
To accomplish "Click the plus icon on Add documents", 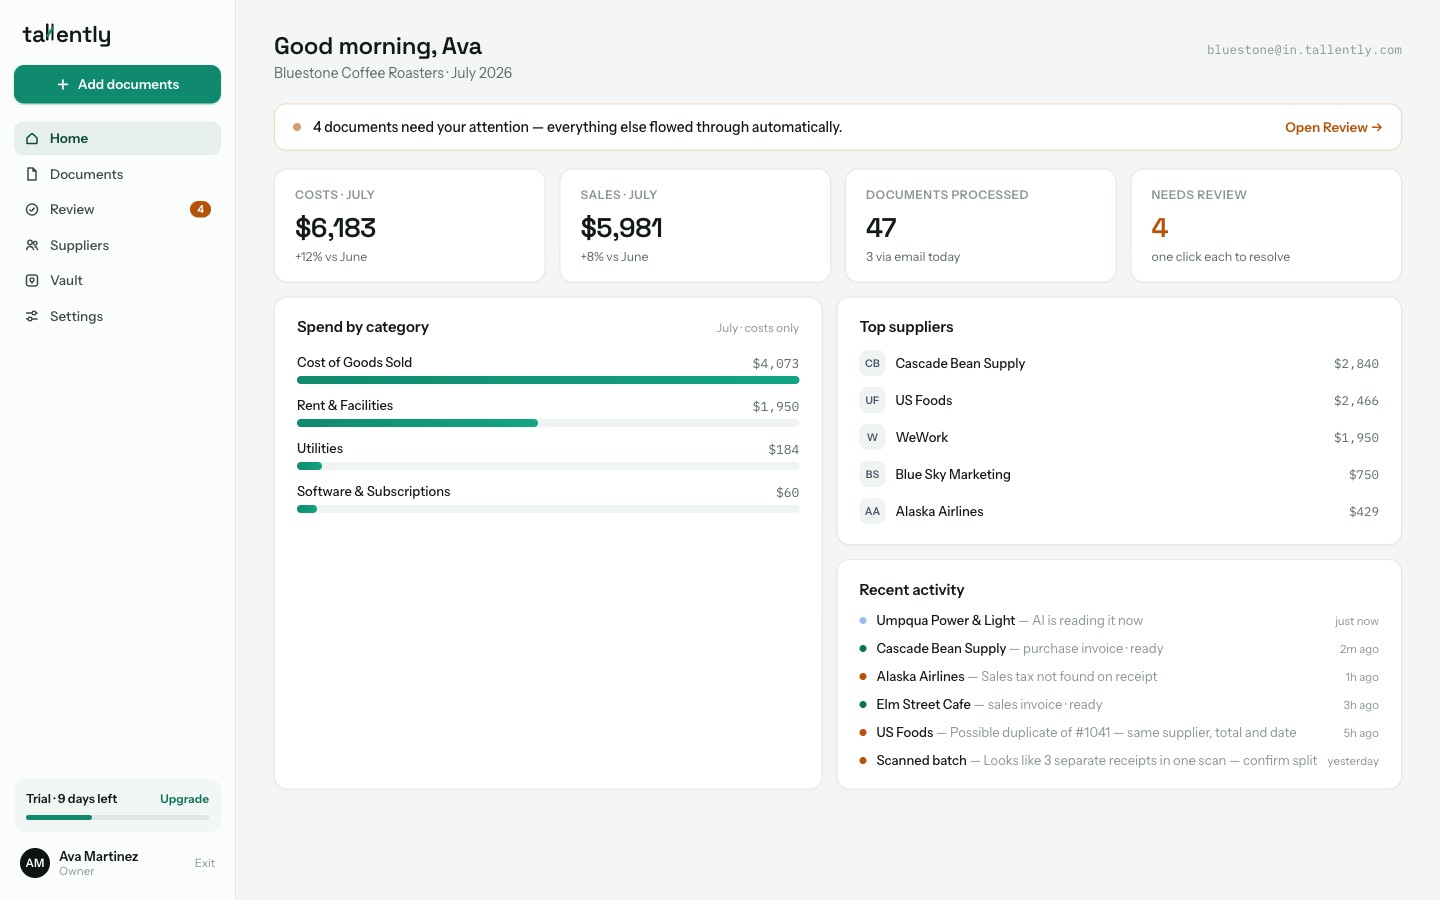I will (x=63, y=85).
